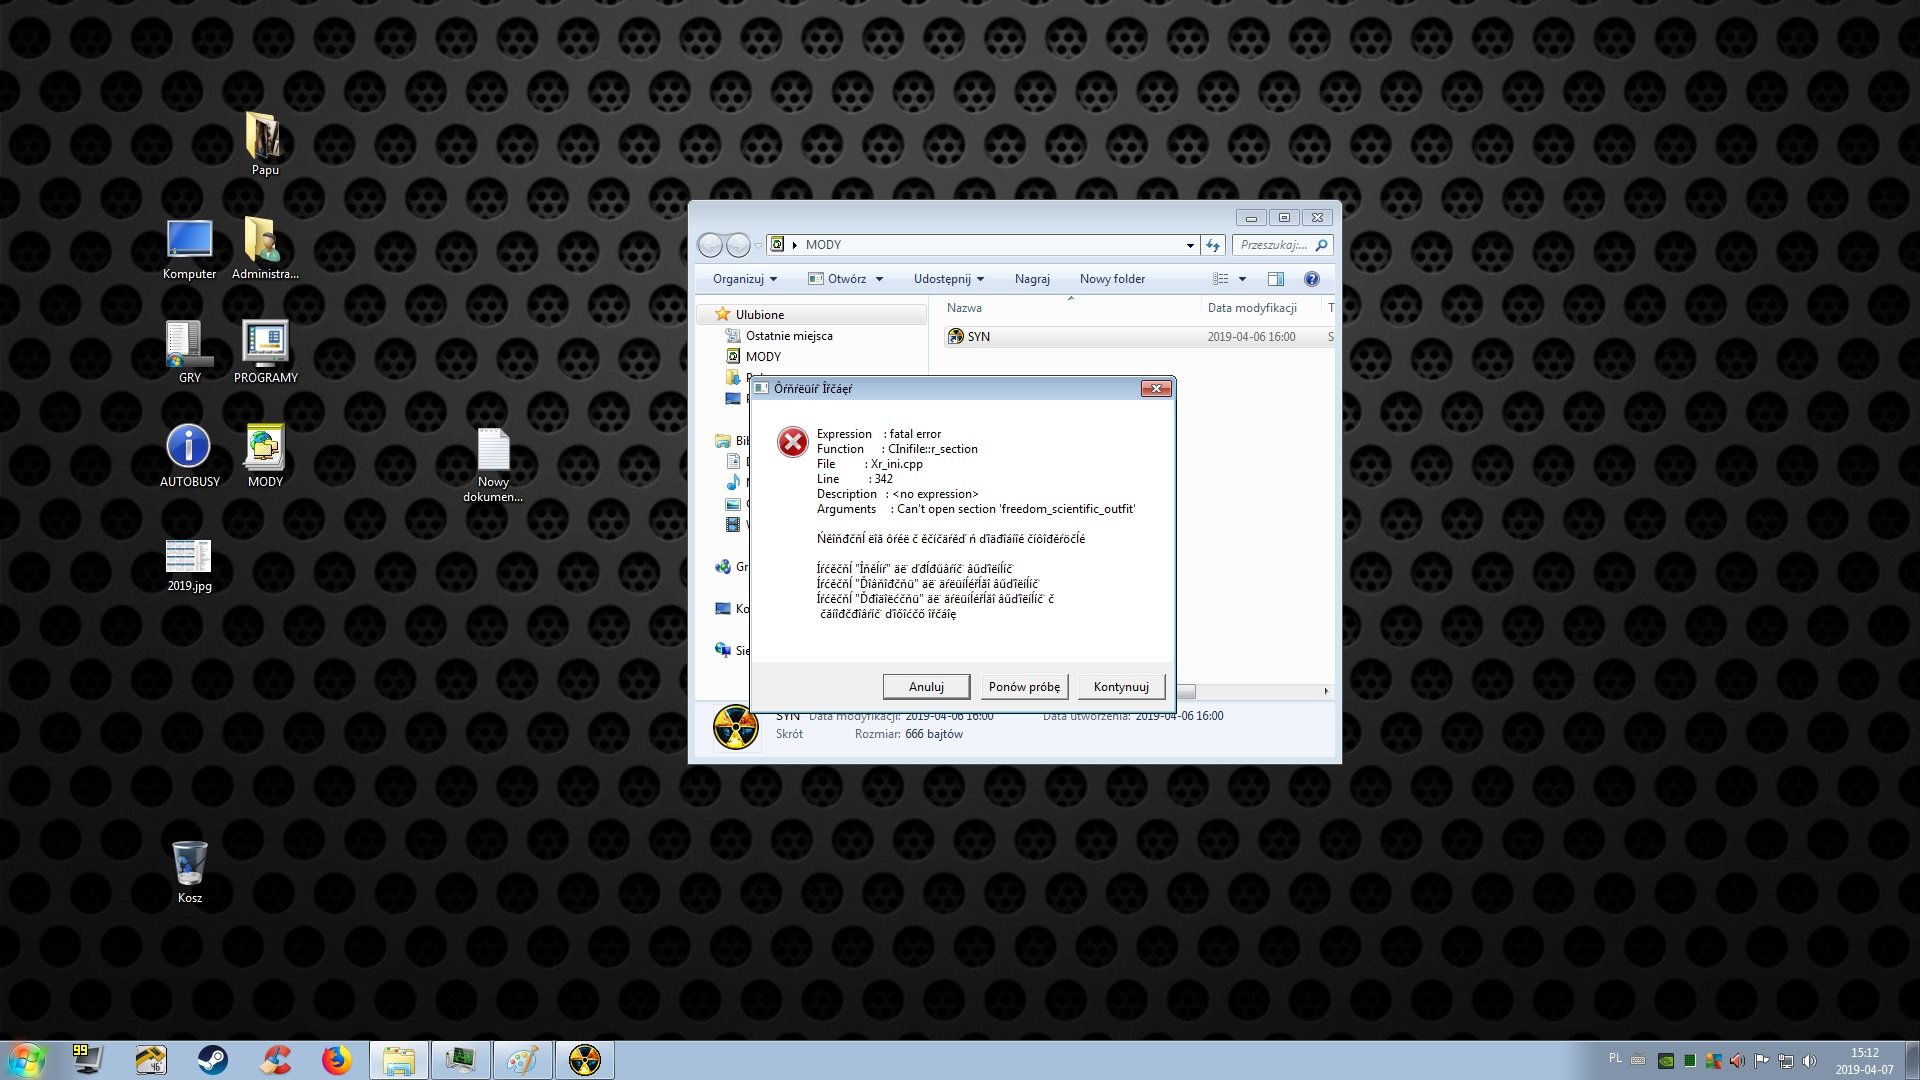Select Ulubione in the navigation pane
Screen dimensions: 1920x1080
point(760,315)
